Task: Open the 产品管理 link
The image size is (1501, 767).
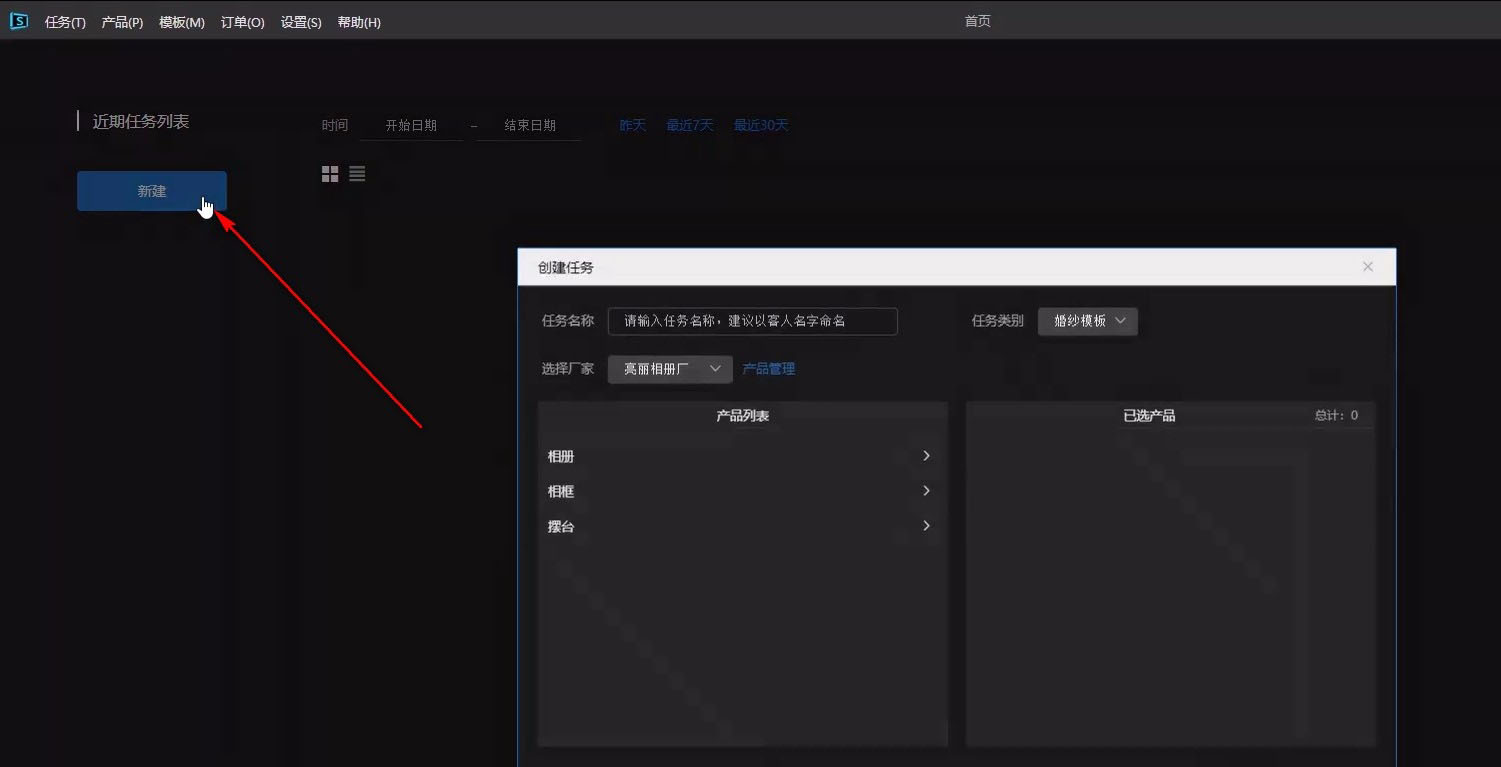Action: pyautogui.click(x=769, y=369)
